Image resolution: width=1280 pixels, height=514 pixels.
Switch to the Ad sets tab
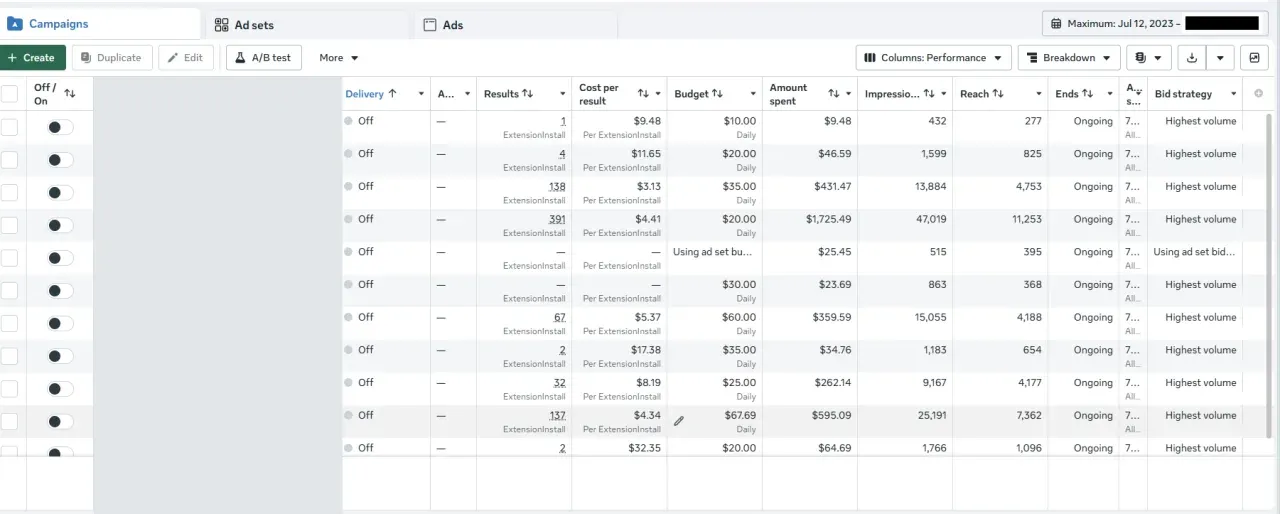click(308, 25)
